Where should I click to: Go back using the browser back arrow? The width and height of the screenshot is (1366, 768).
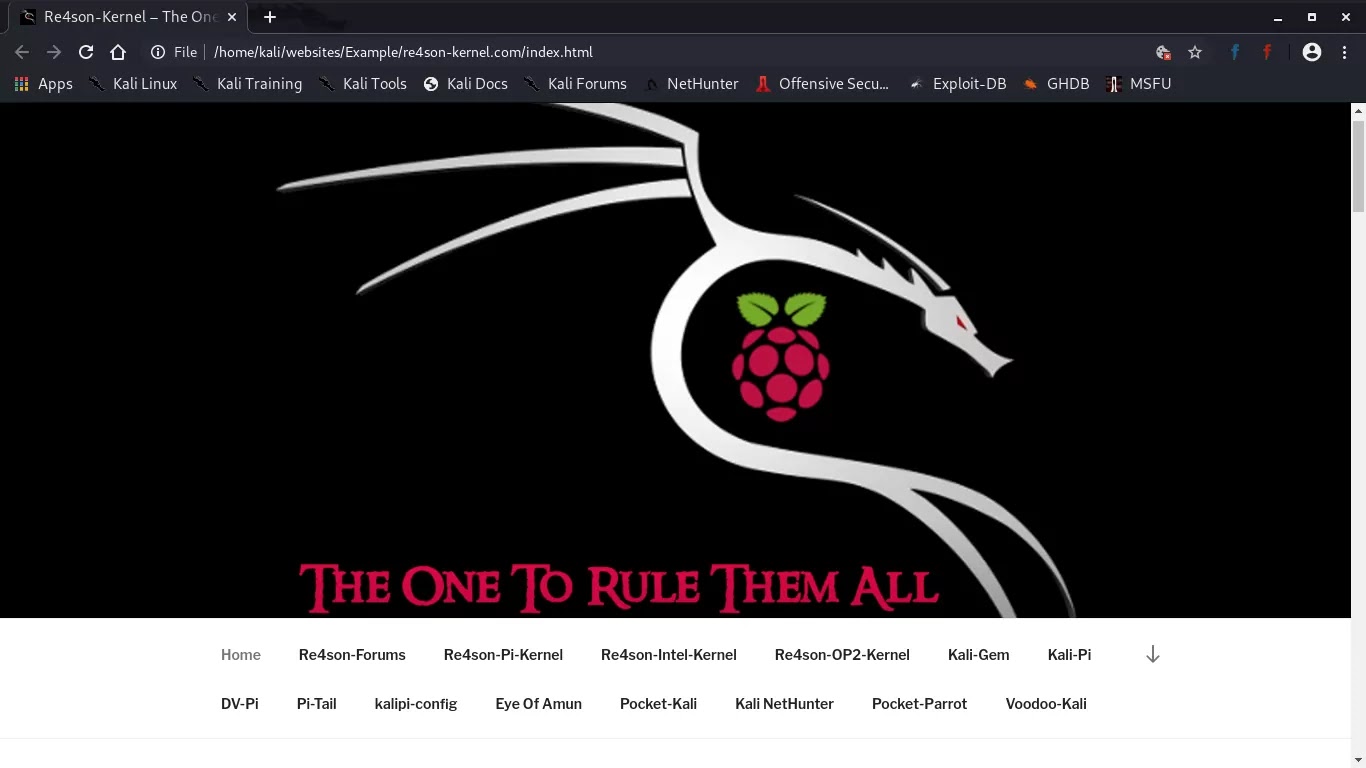(x=22, y=52)
